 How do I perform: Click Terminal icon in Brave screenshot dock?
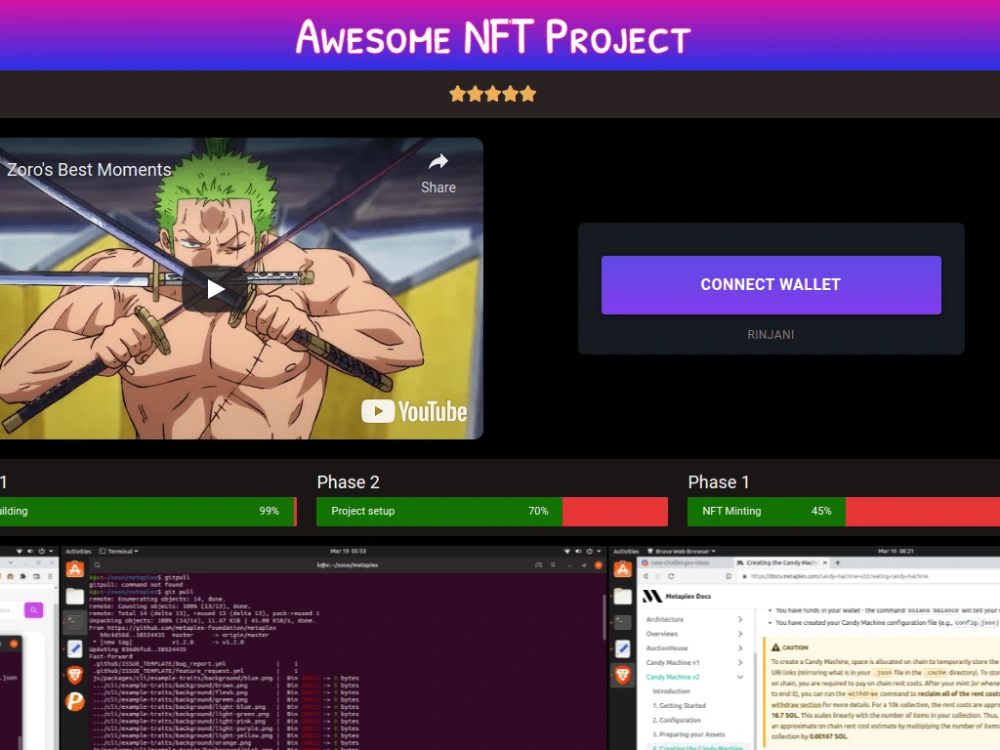622,622
